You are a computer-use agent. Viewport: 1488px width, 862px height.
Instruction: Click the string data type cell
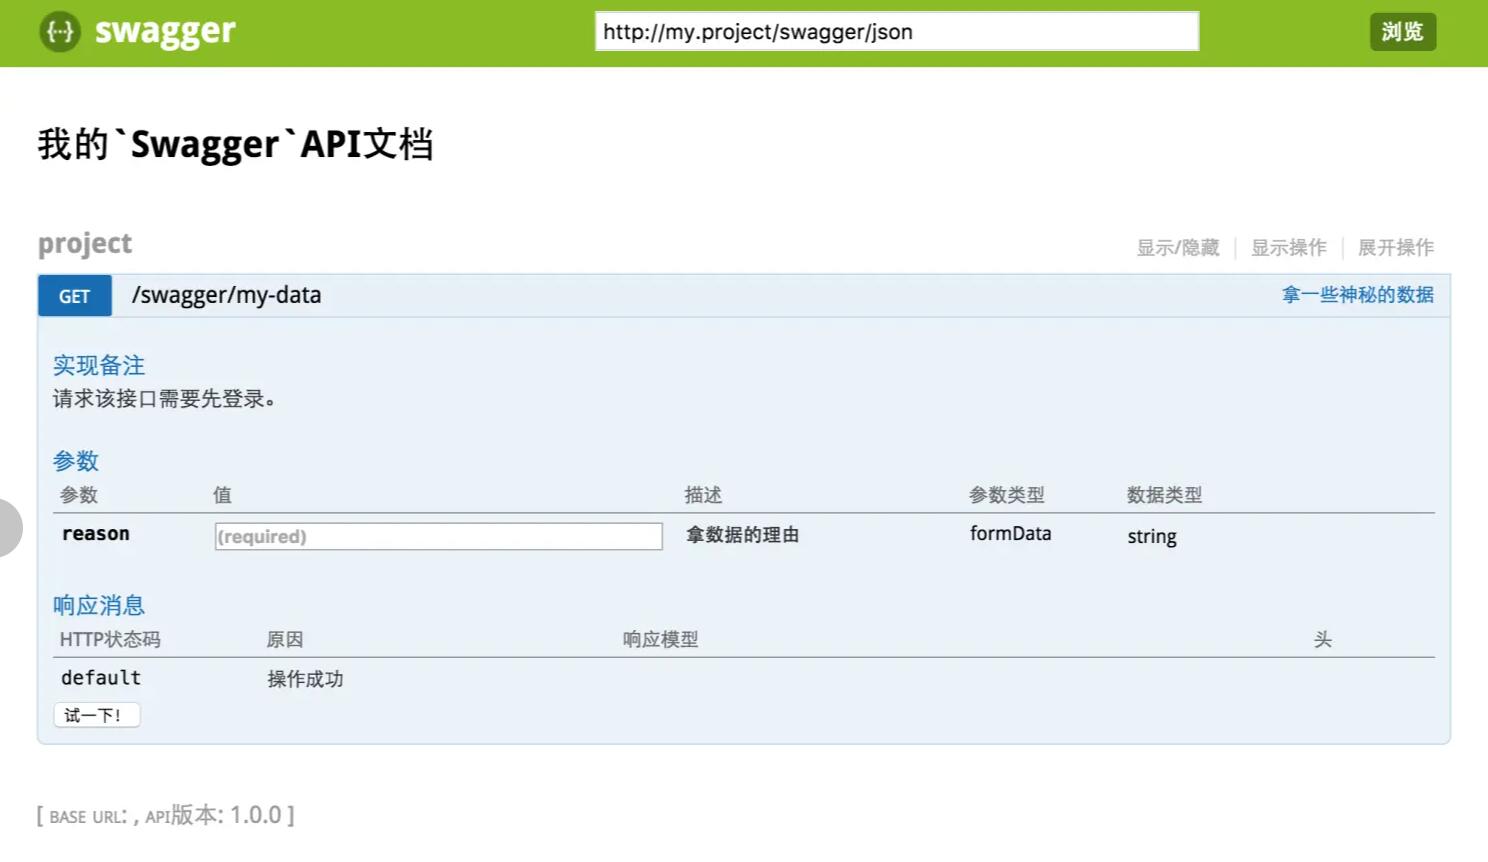tap(1152, 537)
